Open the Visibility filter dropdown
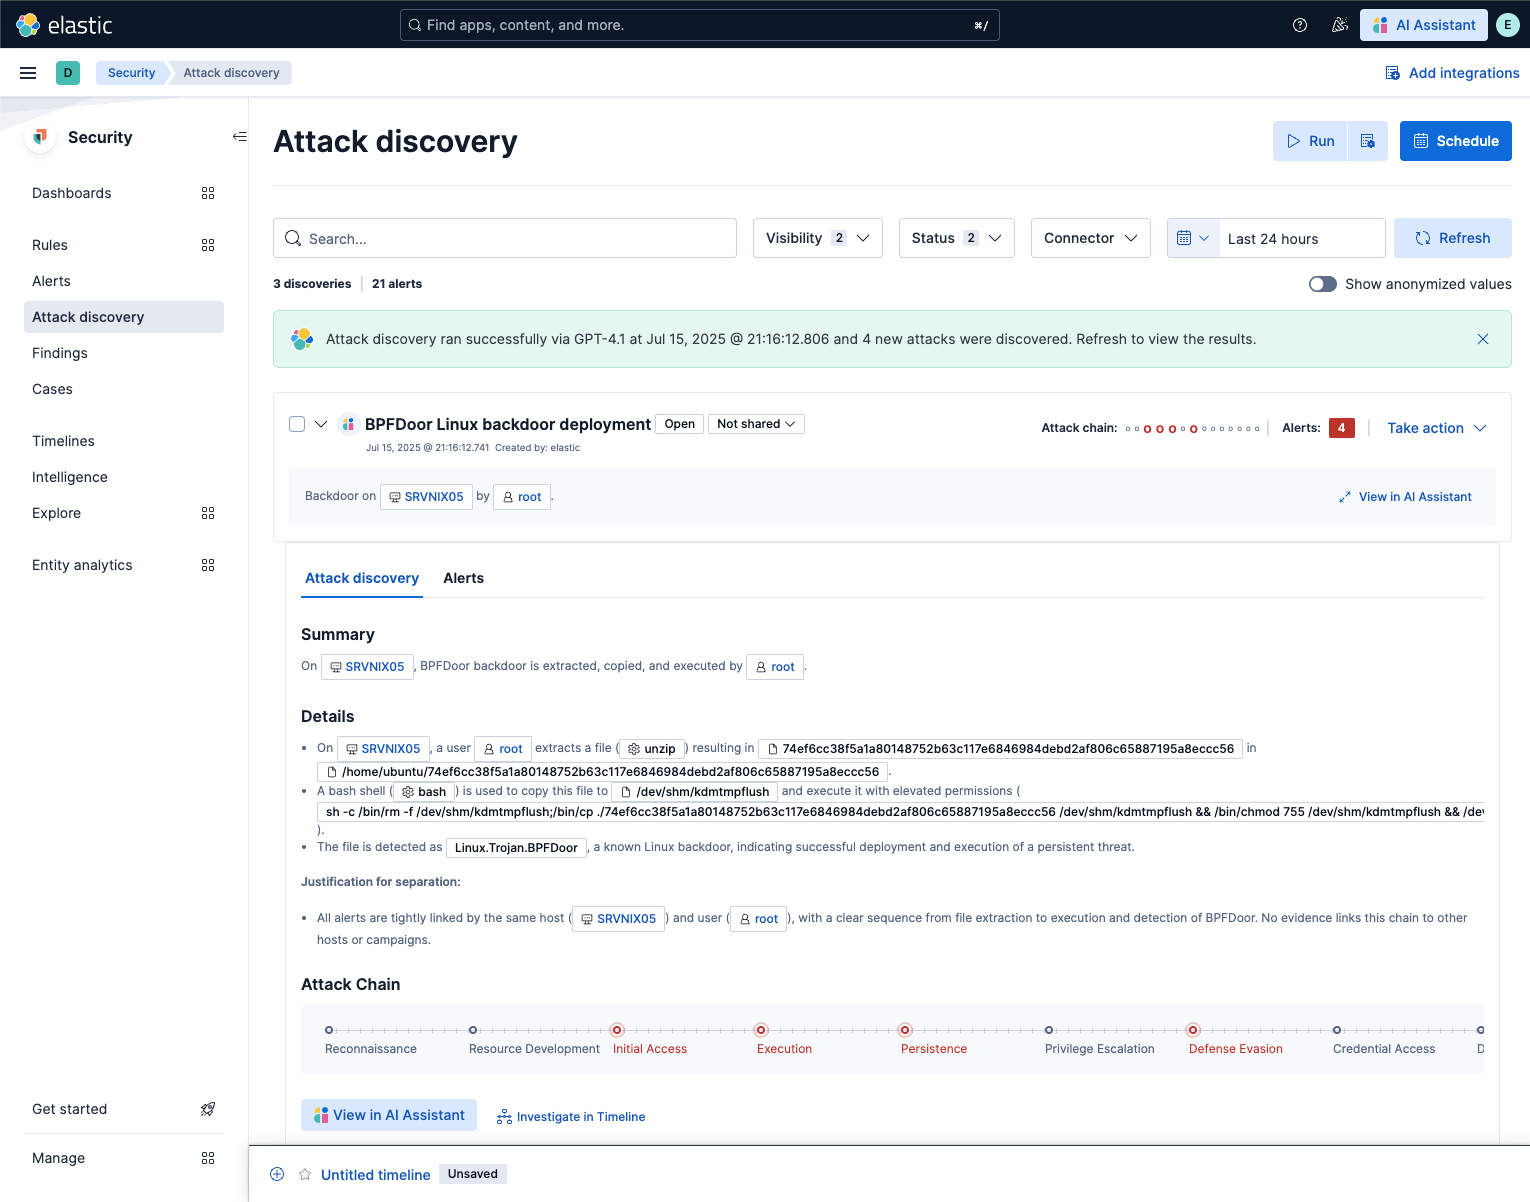 tap(818, 238)
